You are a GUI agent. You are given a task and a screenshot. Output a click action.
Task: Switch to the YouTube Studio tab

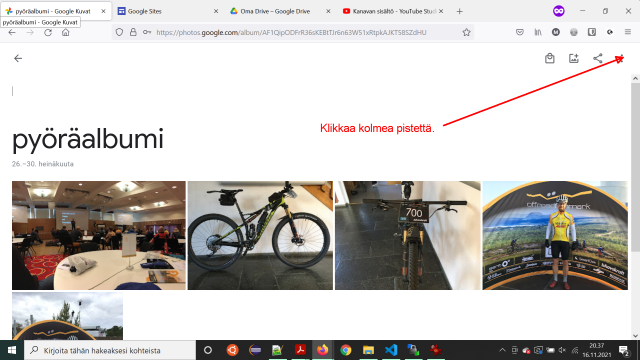[392, 11]
